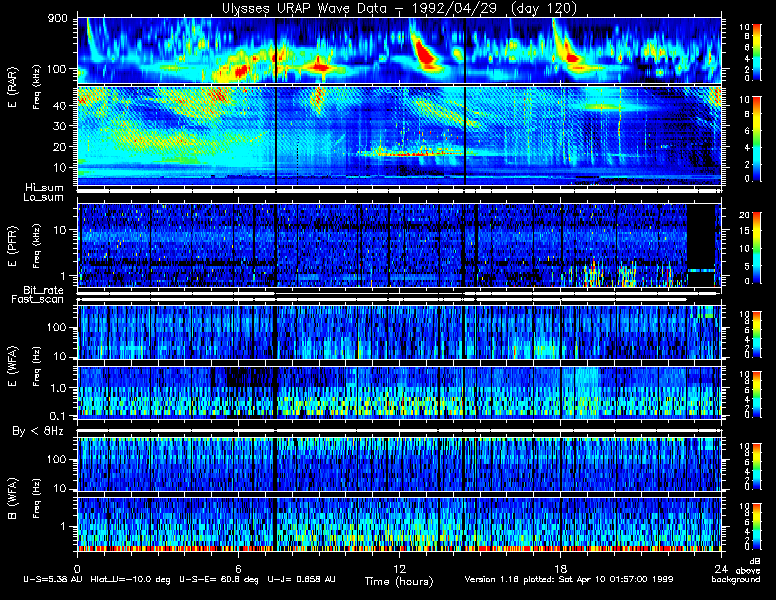
Task: Click the color bar beside the 10–40 kHz RAR panel
Action: coord(757,139)
